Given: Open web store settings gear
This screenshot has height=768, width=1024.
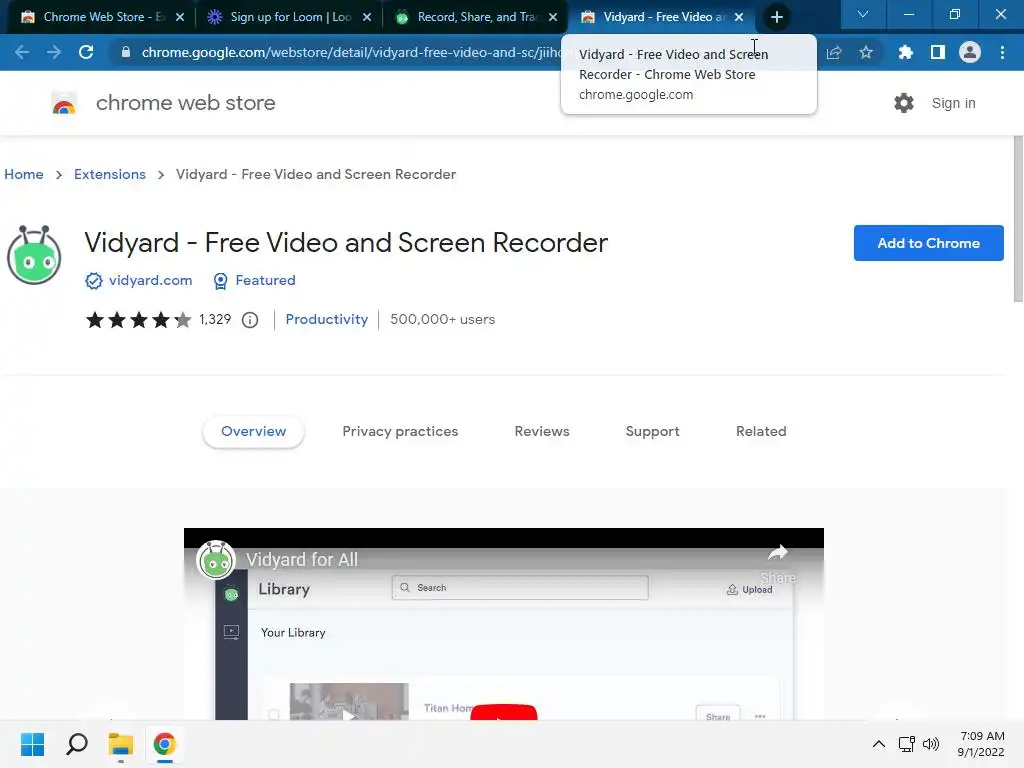Looking at the screenshot, I should pyautogui.click(x=904, y=103).
